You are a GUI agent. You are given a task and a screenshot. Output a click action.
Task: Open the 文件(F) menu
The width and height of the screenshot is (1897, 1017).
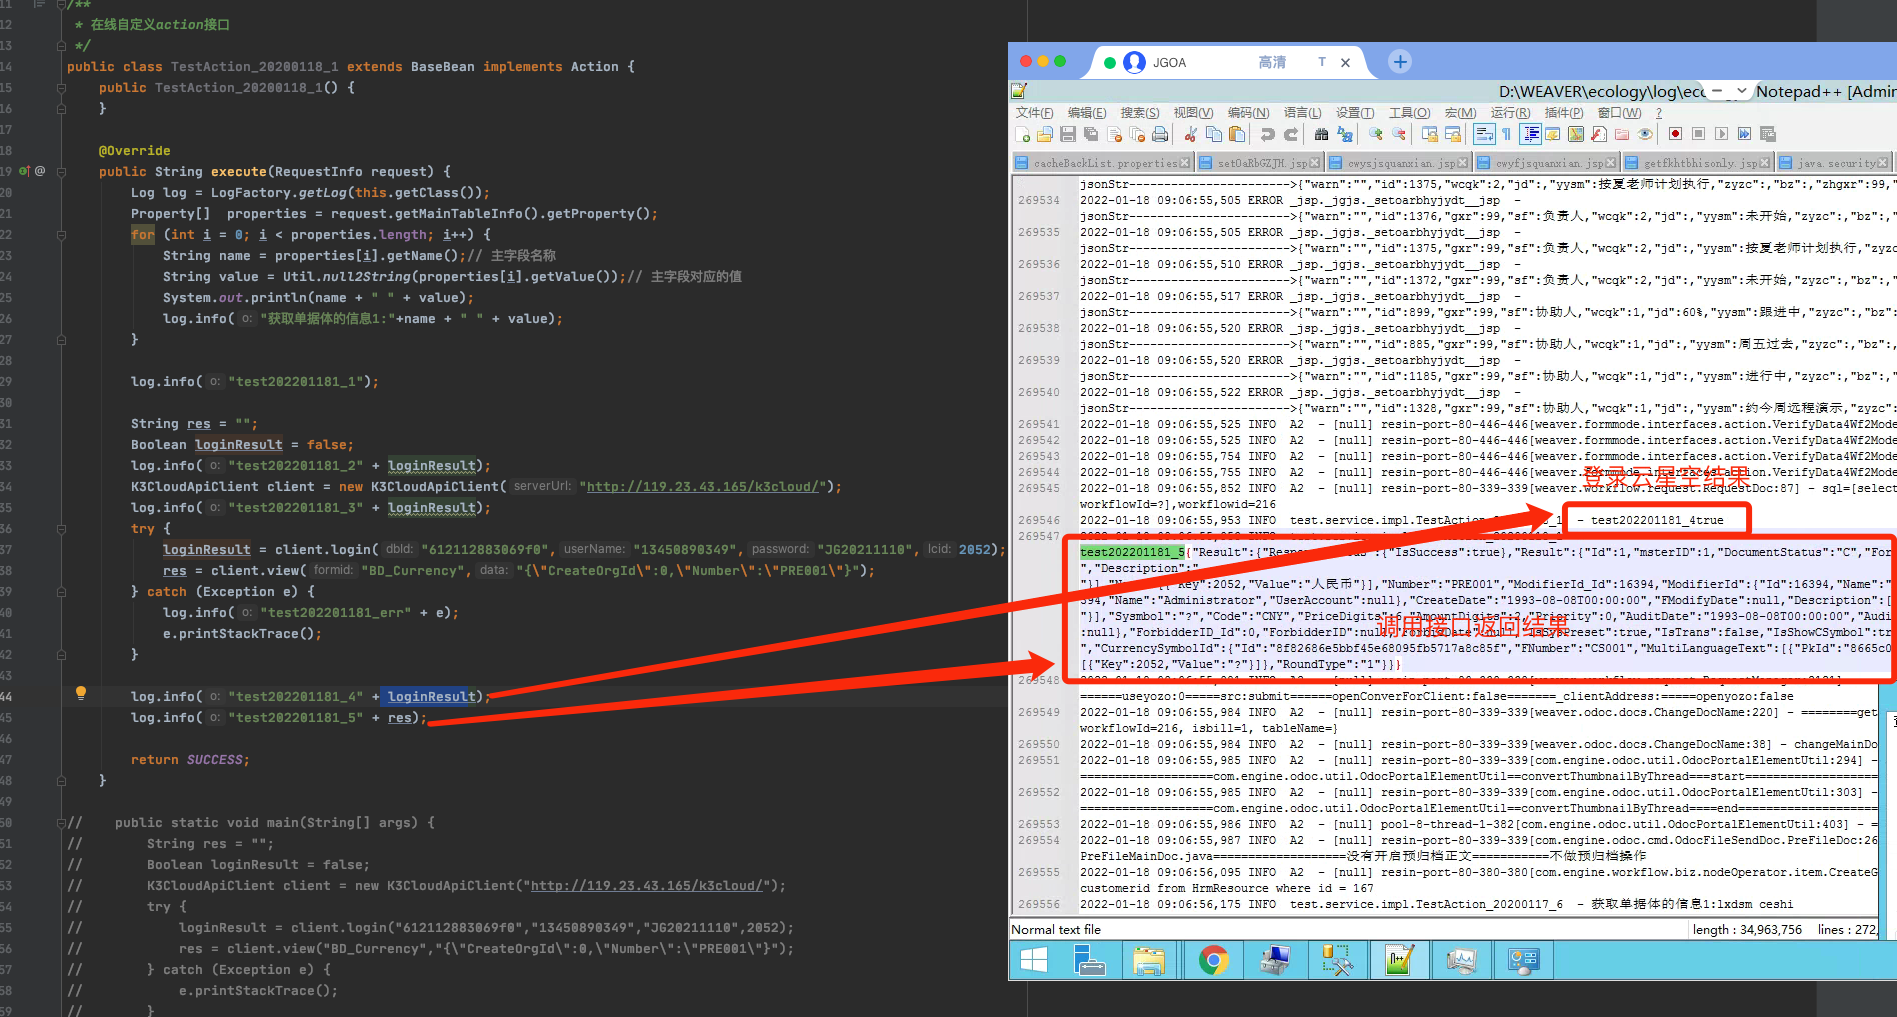pos(1034,113)
